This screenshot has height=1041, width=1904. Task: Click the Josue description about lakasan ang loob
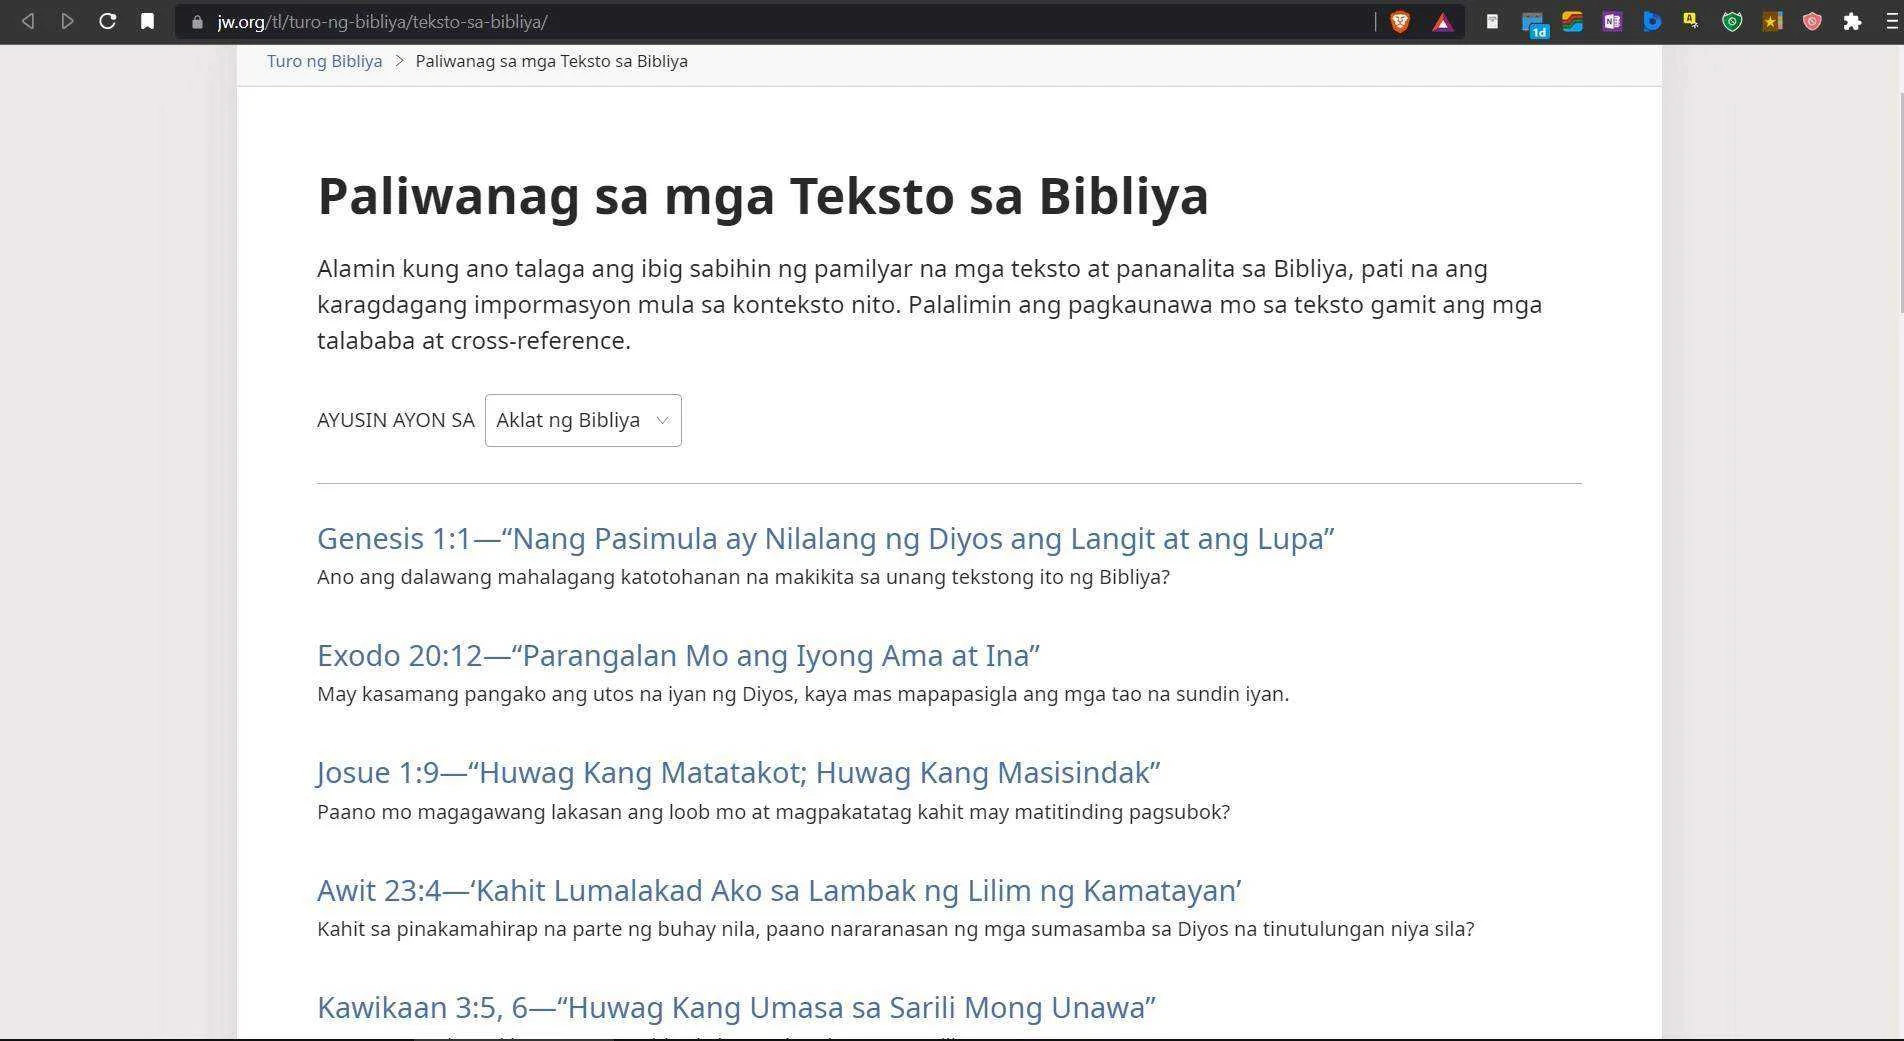click(x=773, y=812)
